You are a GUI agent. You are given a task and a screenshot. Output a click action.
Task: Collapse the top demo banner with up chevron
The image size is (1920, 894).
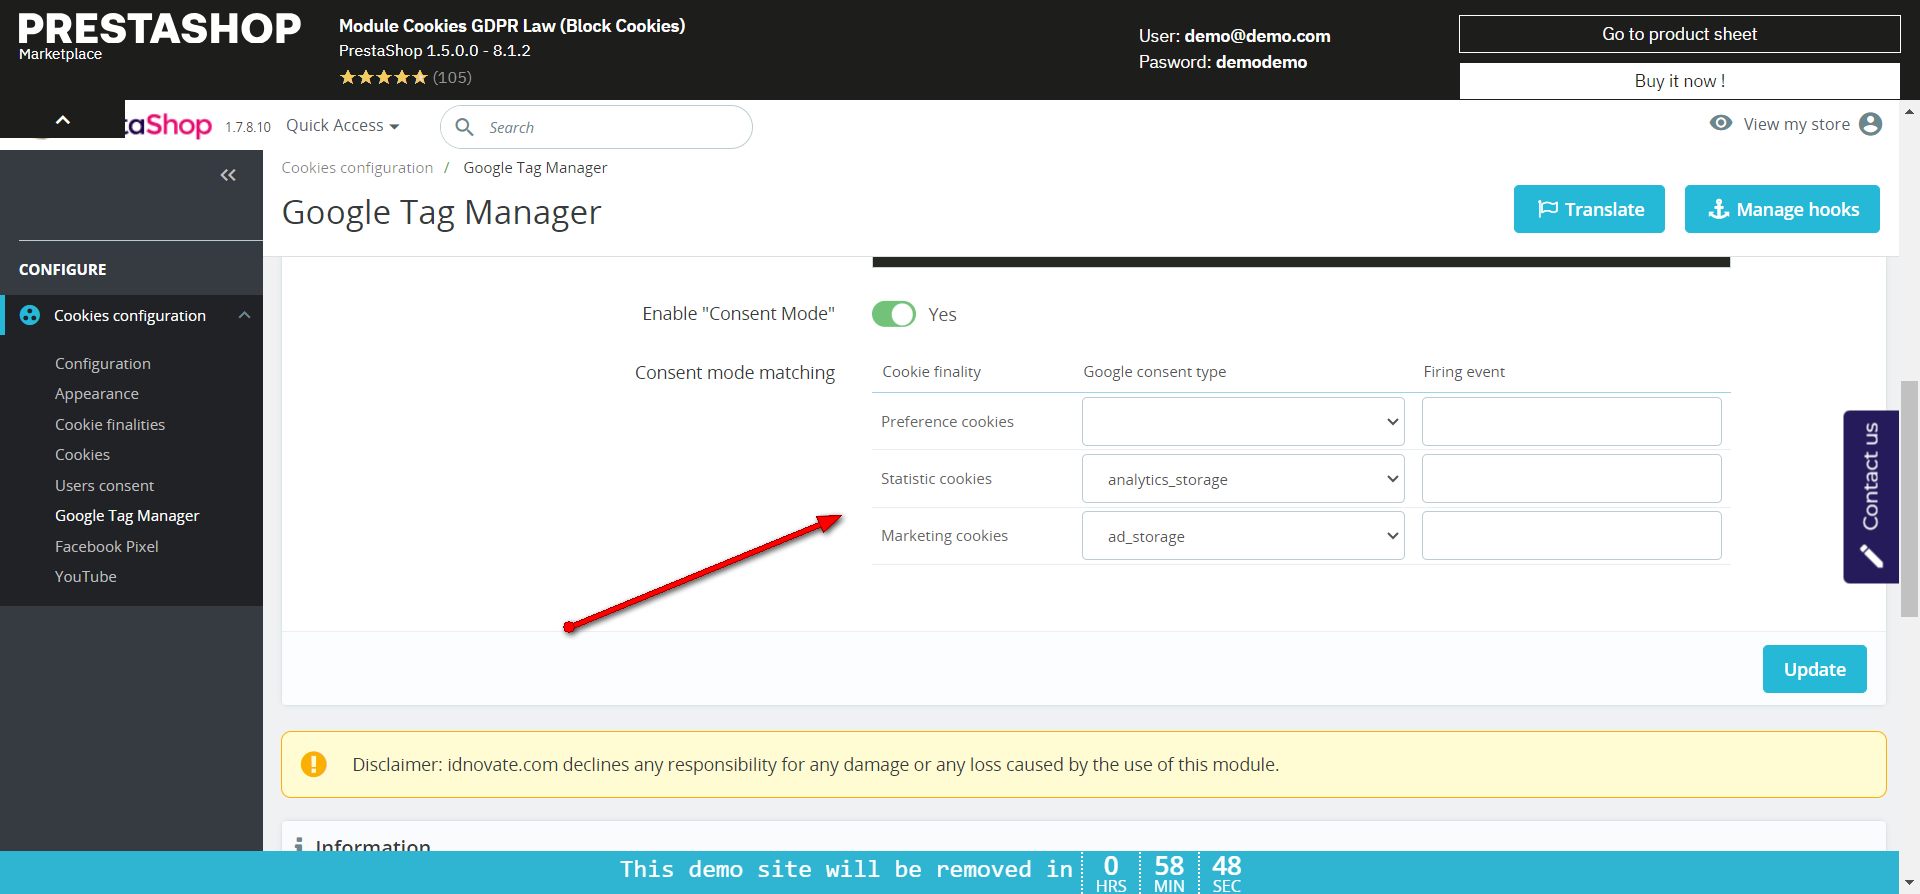62,120
